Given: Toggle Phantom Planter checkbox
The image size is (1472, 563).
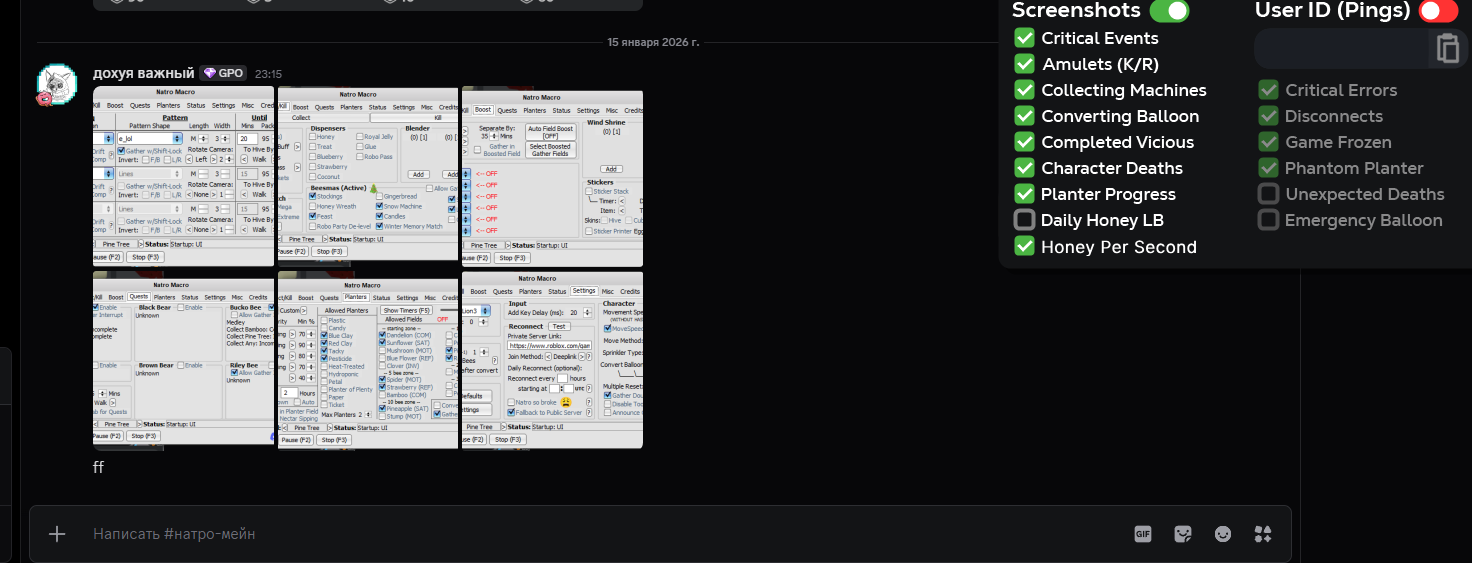Looking at the screenshot, I should point(1268,168).
